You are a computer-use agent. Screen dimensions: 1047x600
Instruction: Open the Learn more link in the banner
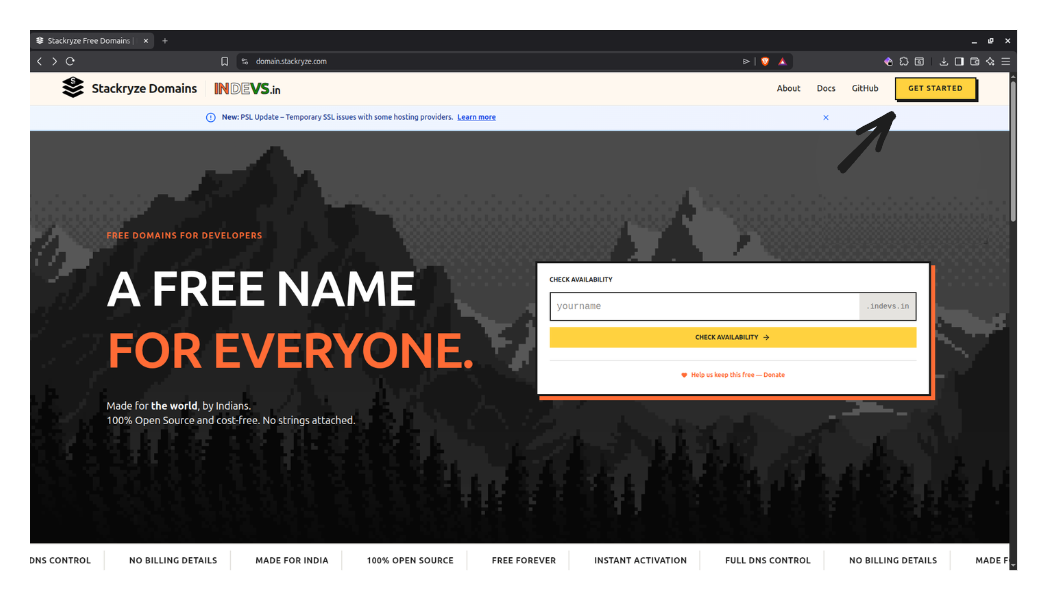click(476, 117)
